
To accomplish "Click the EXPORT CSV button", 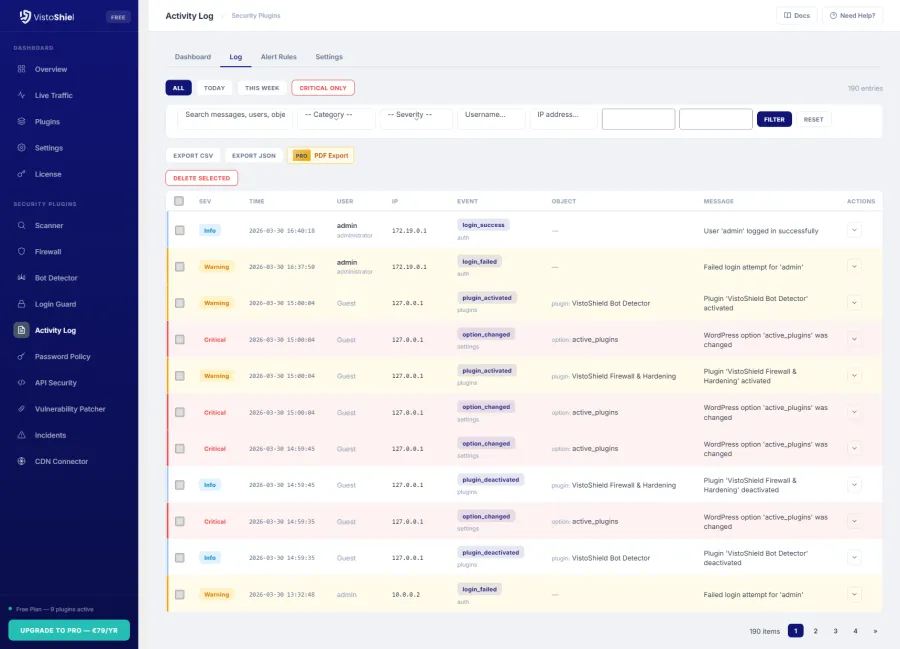I will 191,155.
